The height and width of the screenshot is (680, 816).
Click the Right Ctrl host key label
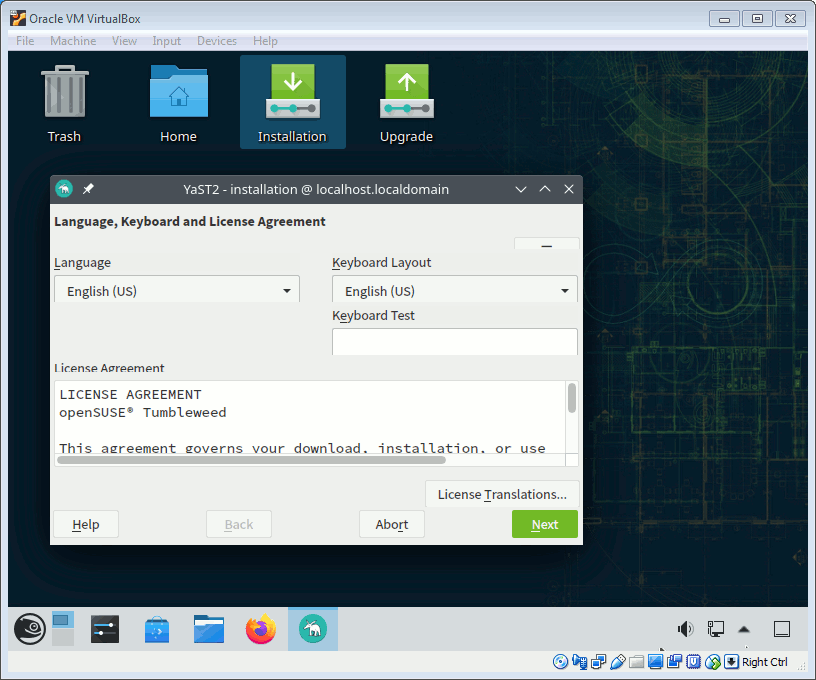tap(764, 662)
